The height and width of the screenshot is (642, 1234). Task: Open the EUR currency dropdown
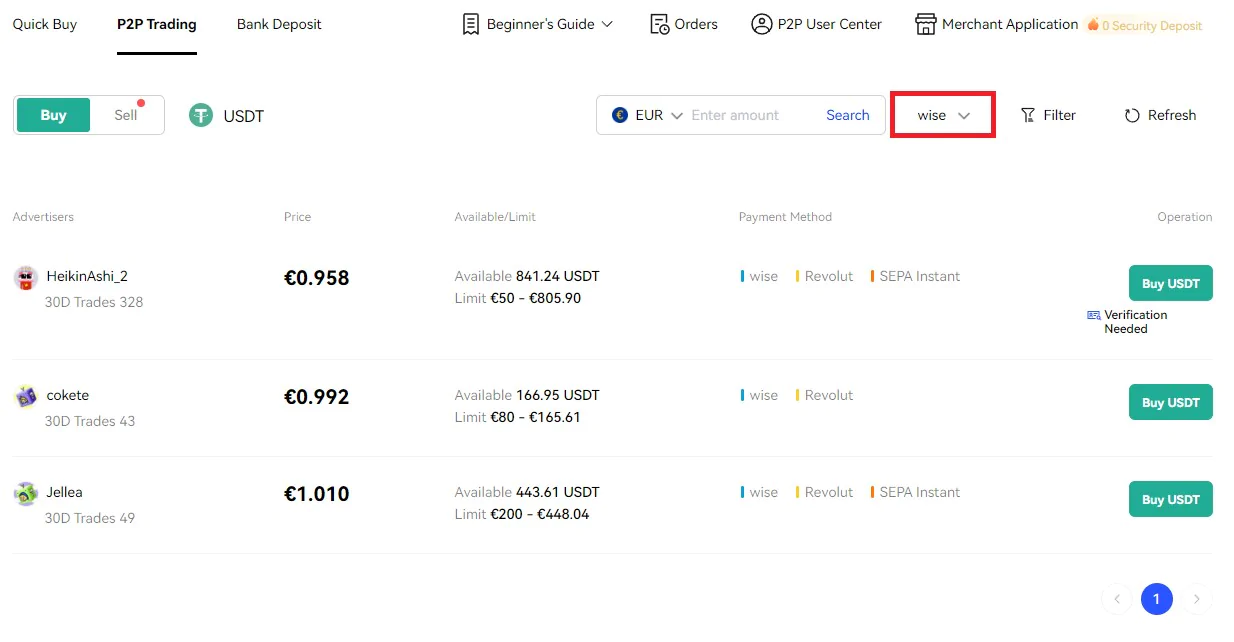point(648,115)
